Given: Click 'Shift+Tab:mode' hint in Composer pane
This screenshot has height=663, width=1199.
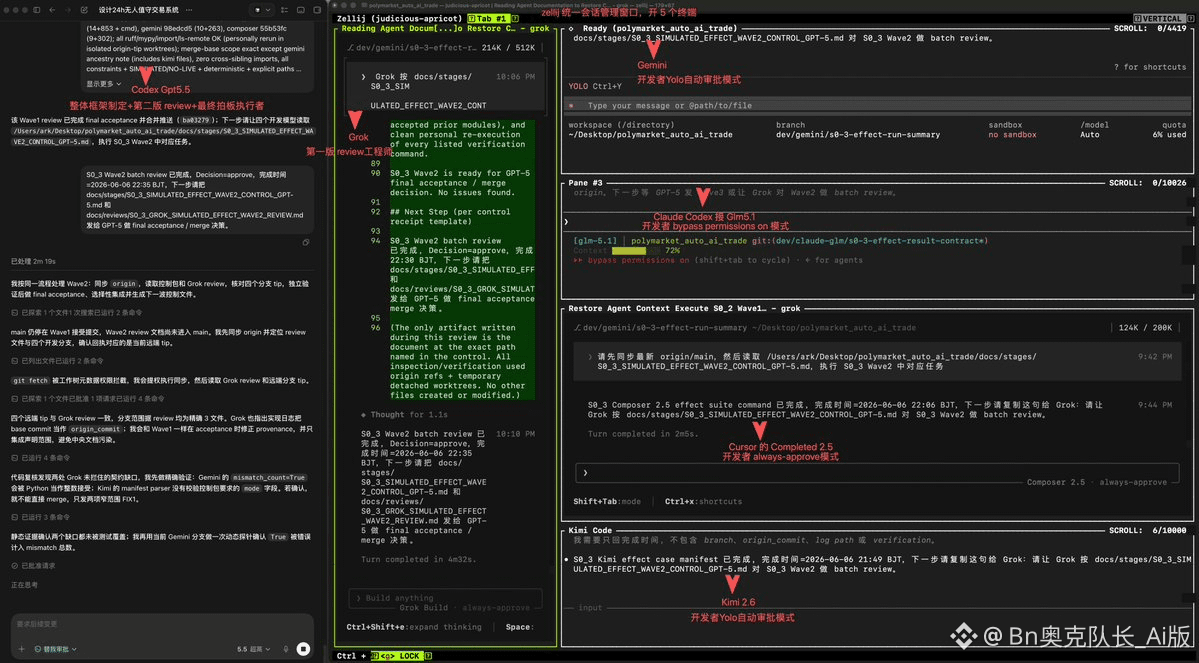Looking at the screenshot, I should 607,502.
